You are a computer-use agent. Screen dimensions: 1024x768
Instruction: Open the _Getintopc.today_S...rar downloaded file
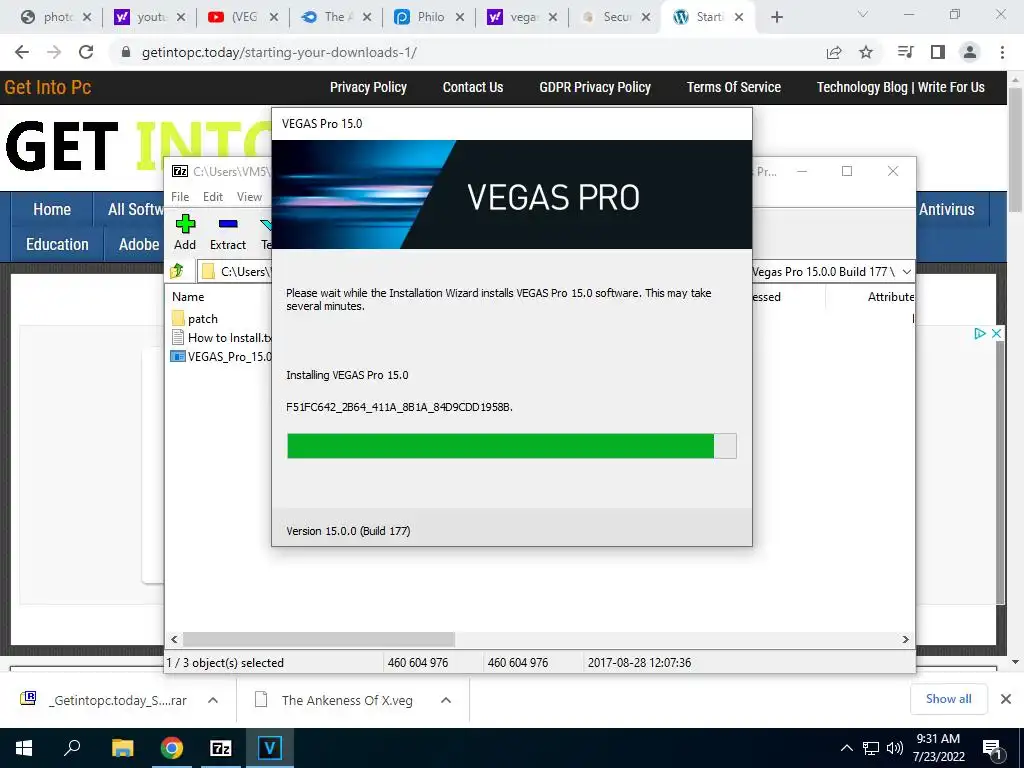[x=104, y=700]
